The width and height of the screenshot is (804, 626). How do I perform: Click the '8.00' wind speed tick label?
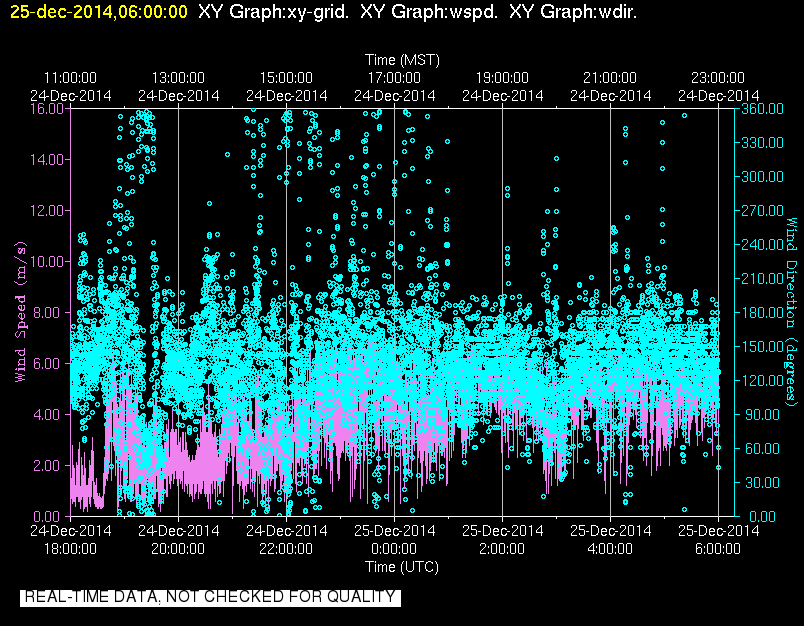click(x=50, y=312)
